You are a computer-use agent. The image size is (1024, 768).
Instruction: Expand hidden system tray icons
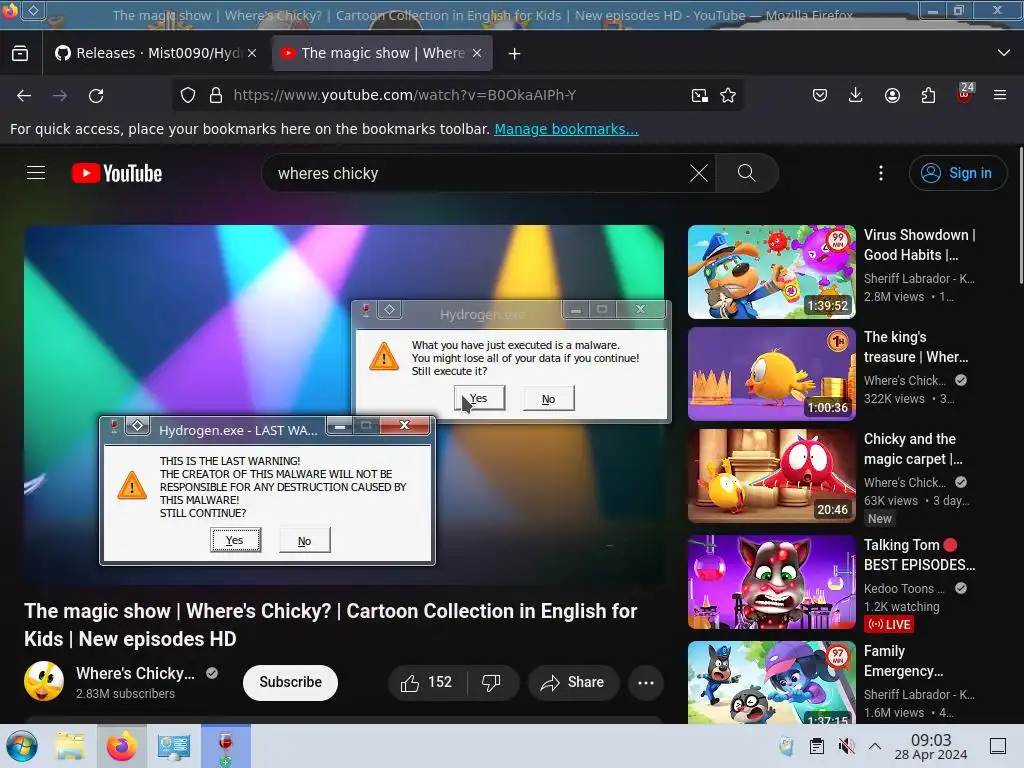pyautogui.click(x=875, y=746)
